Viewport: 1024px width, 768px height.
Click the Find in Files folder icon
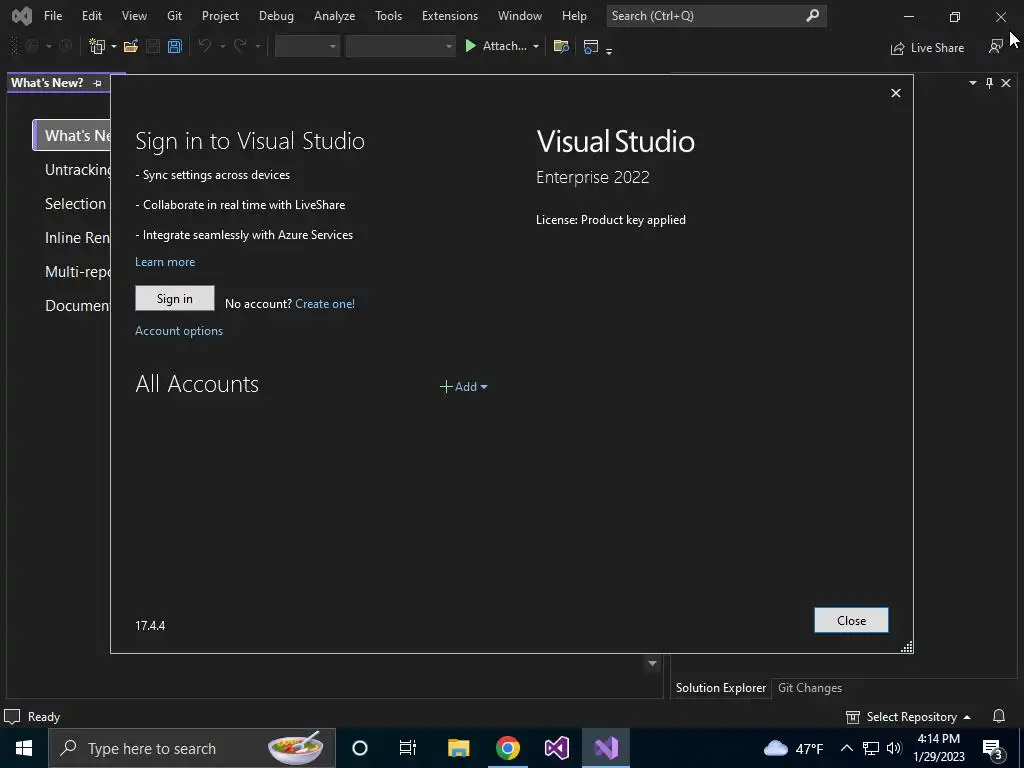pos(561,46)
